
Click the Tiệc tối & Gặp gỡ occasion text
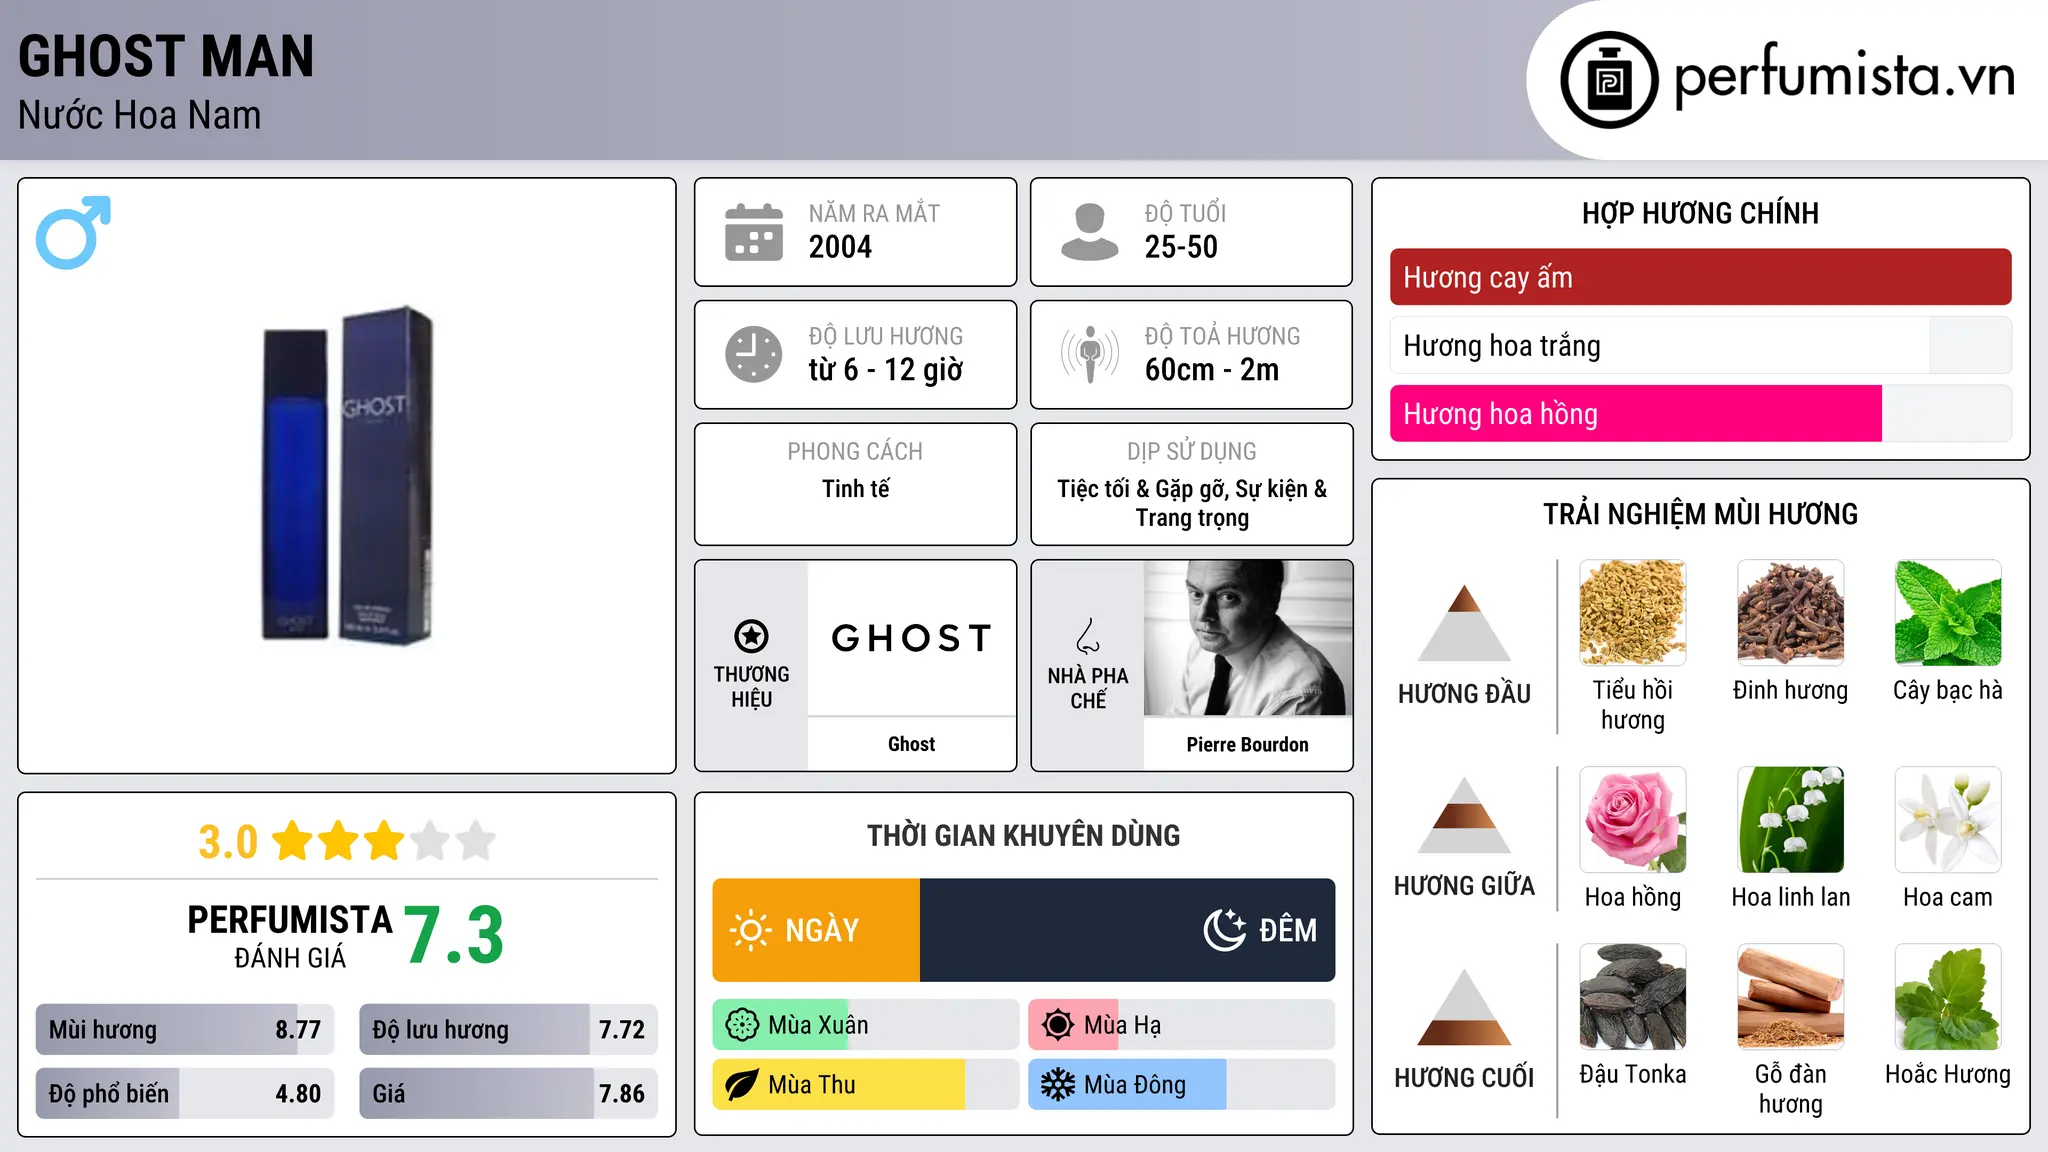[1192, 503]
